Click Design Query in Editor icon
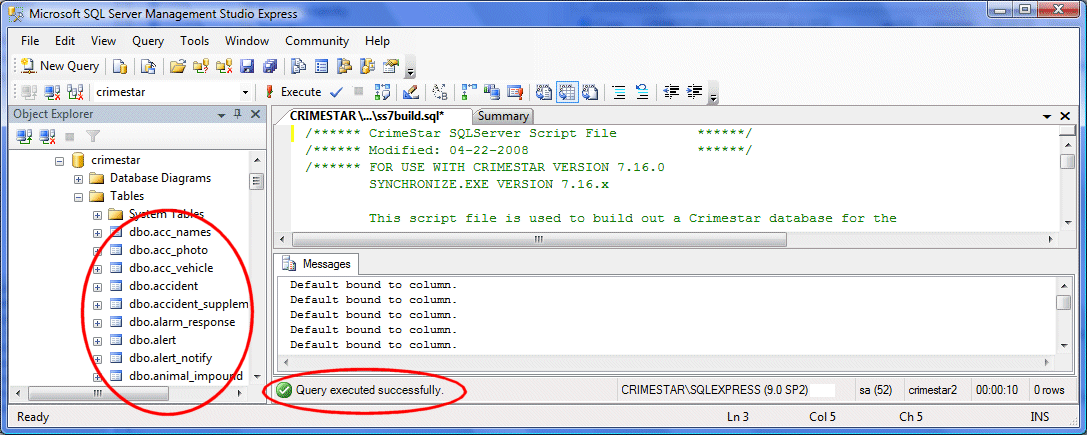The width and height of the screenshot is (1087, 435). 411,92
